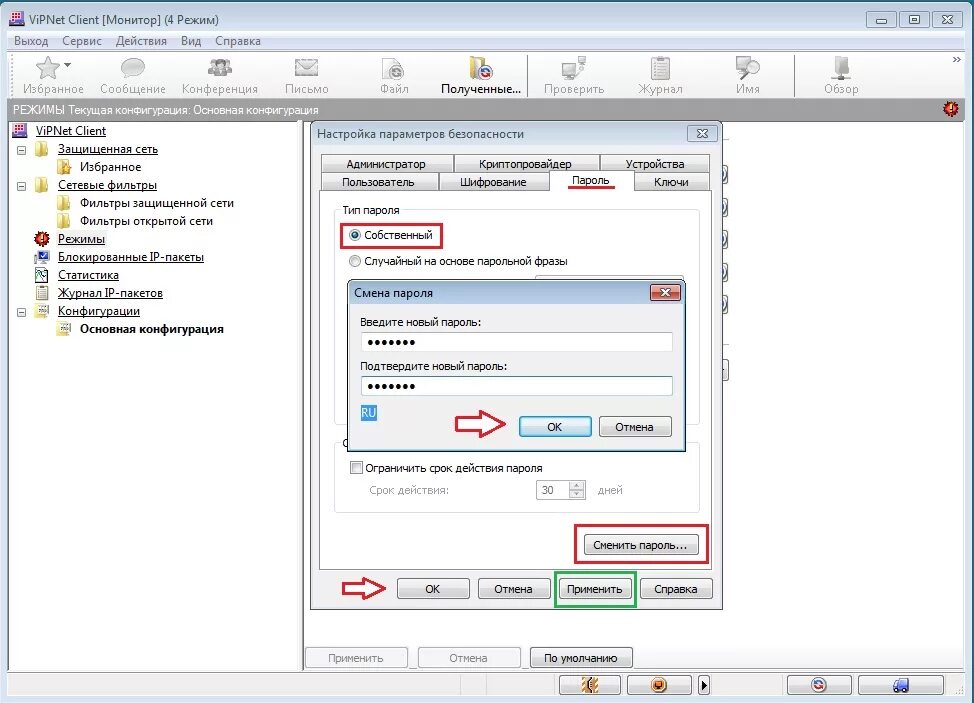Click Справка button in security settings dialog
This screenshot has width=974, height=703.
coord(676,589)
